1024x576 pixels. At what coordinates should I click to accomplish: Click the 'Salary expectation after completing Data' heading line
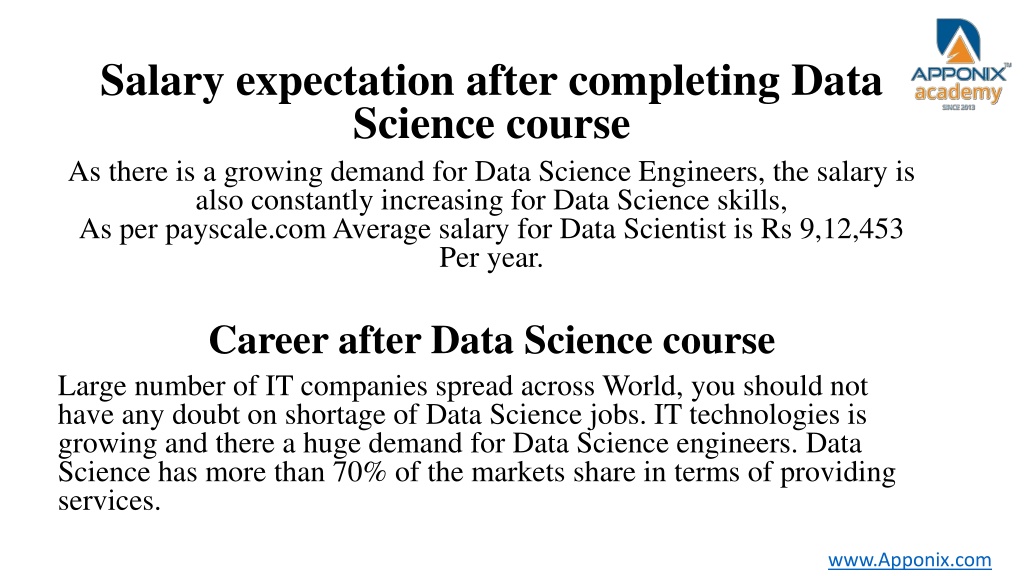(491, 81)
